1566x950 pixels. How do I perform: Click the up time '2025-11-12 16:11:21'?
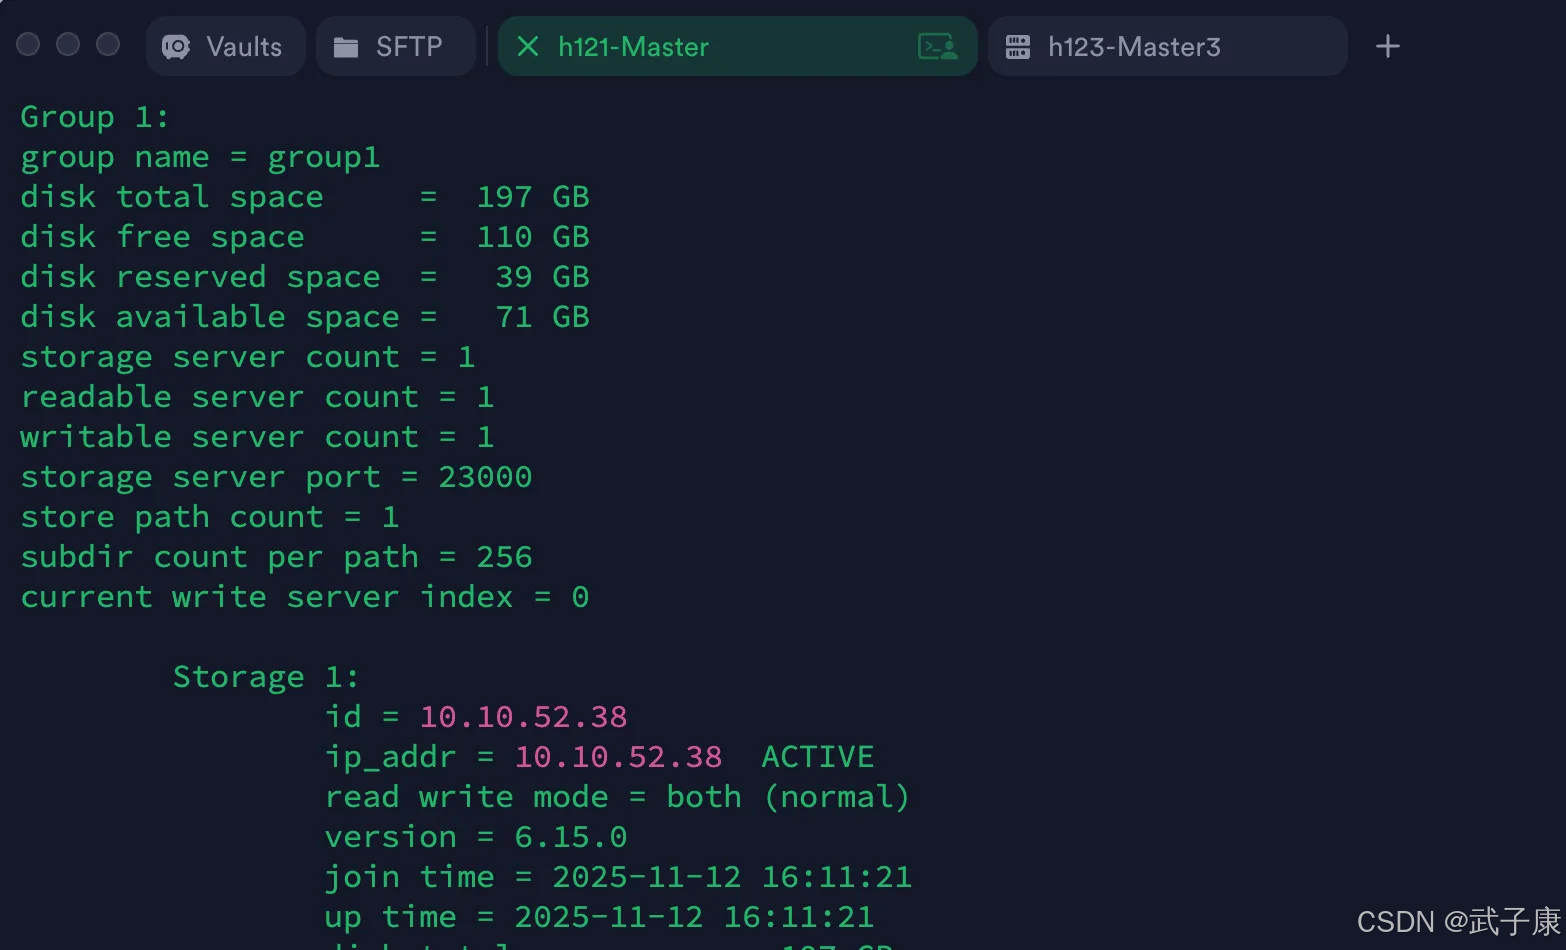click(x=694, y=917)
